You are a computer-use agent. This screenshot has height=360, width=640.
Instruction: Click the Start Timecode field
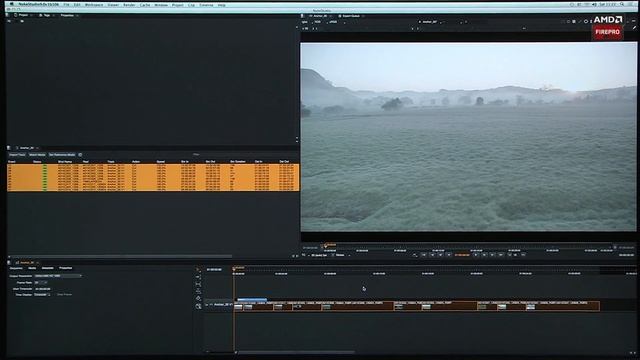pos(43,289)
